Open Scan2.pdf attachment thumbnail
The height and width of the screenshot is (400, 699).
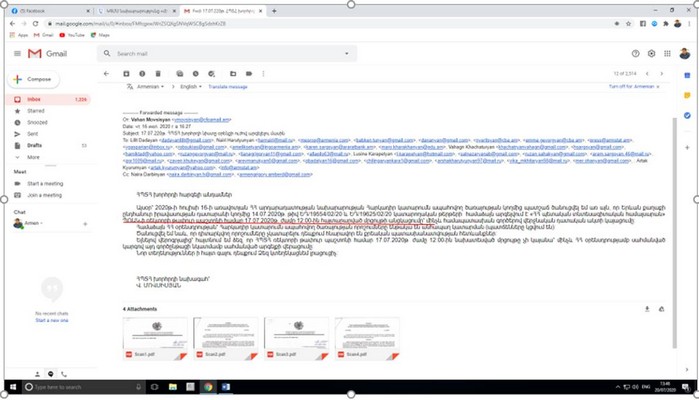coord(226,338)
